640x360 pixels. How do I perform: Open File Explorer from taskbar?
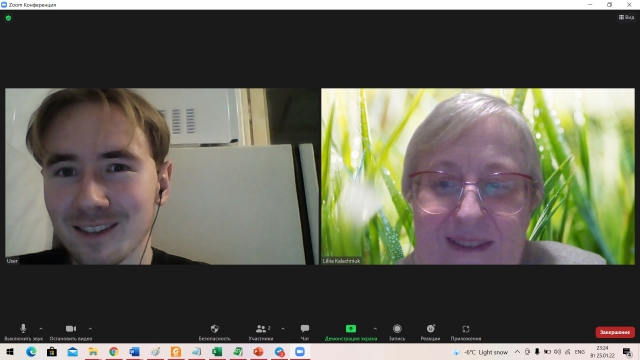93,352
